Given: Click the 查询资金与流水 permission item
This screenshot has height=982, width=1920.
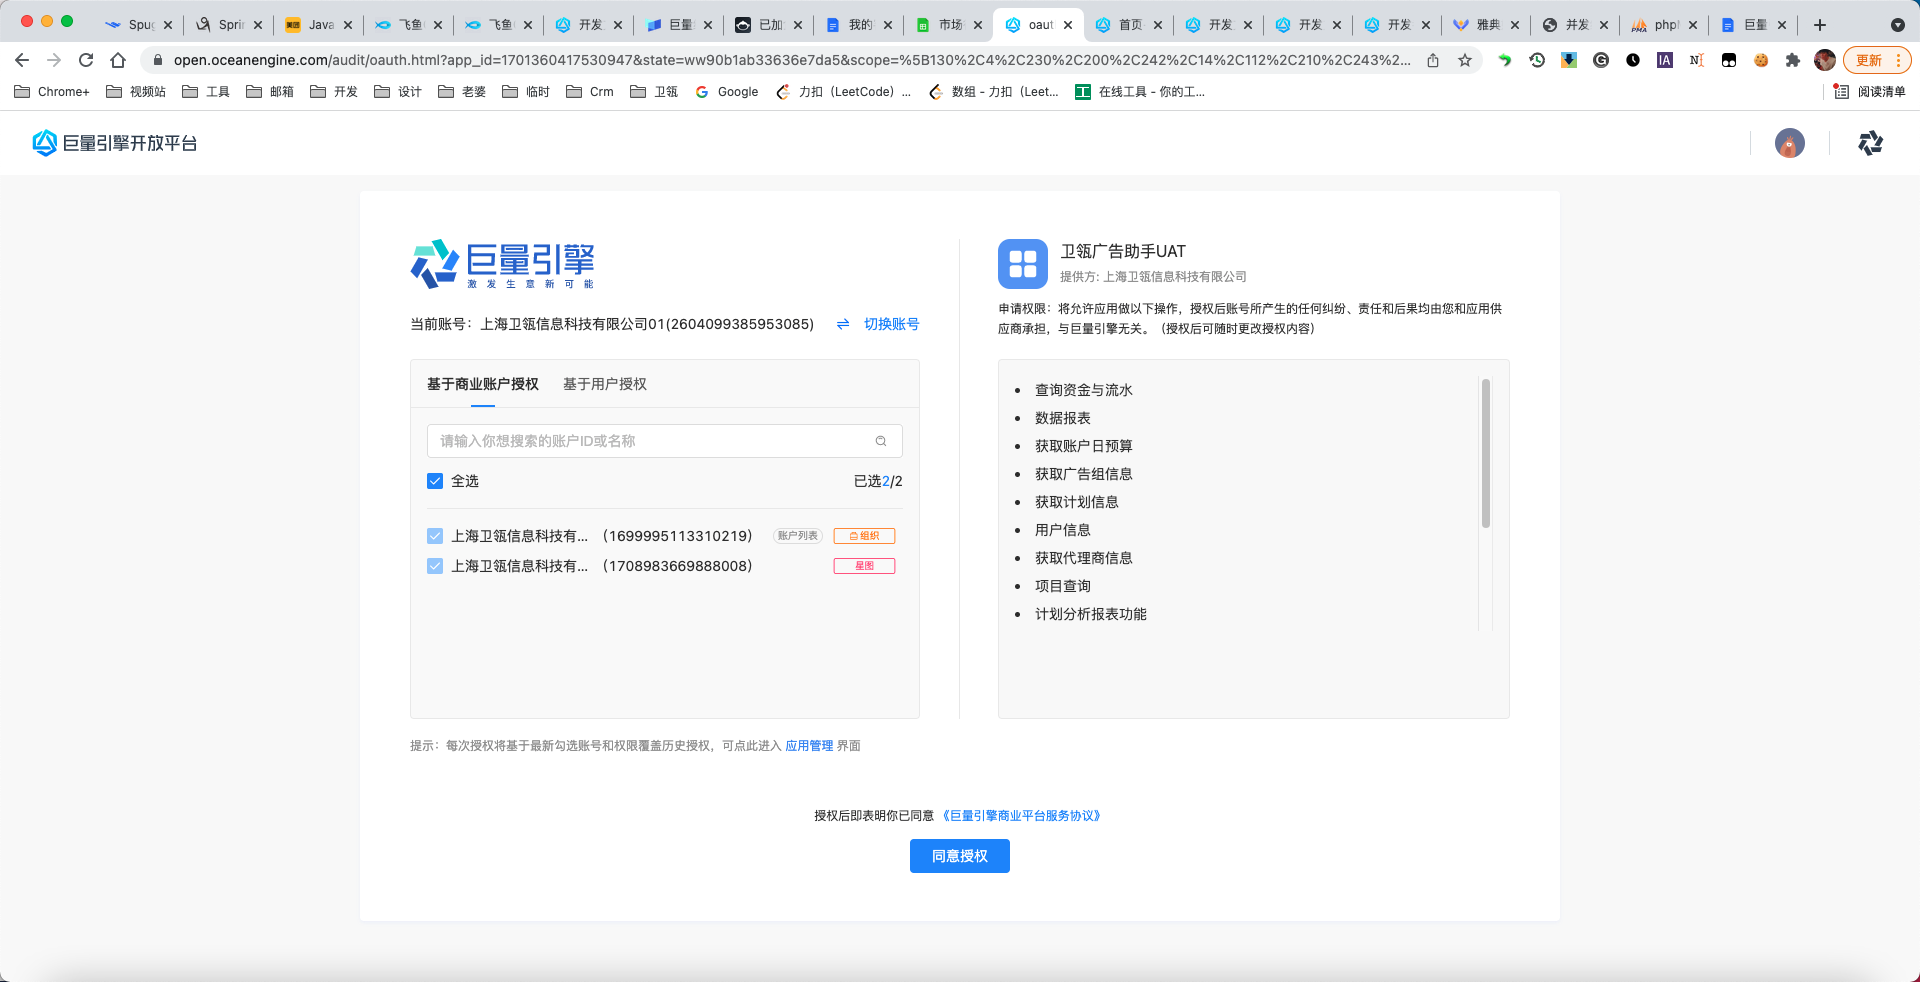Looking at the screenshot, I should (1083, 390).
